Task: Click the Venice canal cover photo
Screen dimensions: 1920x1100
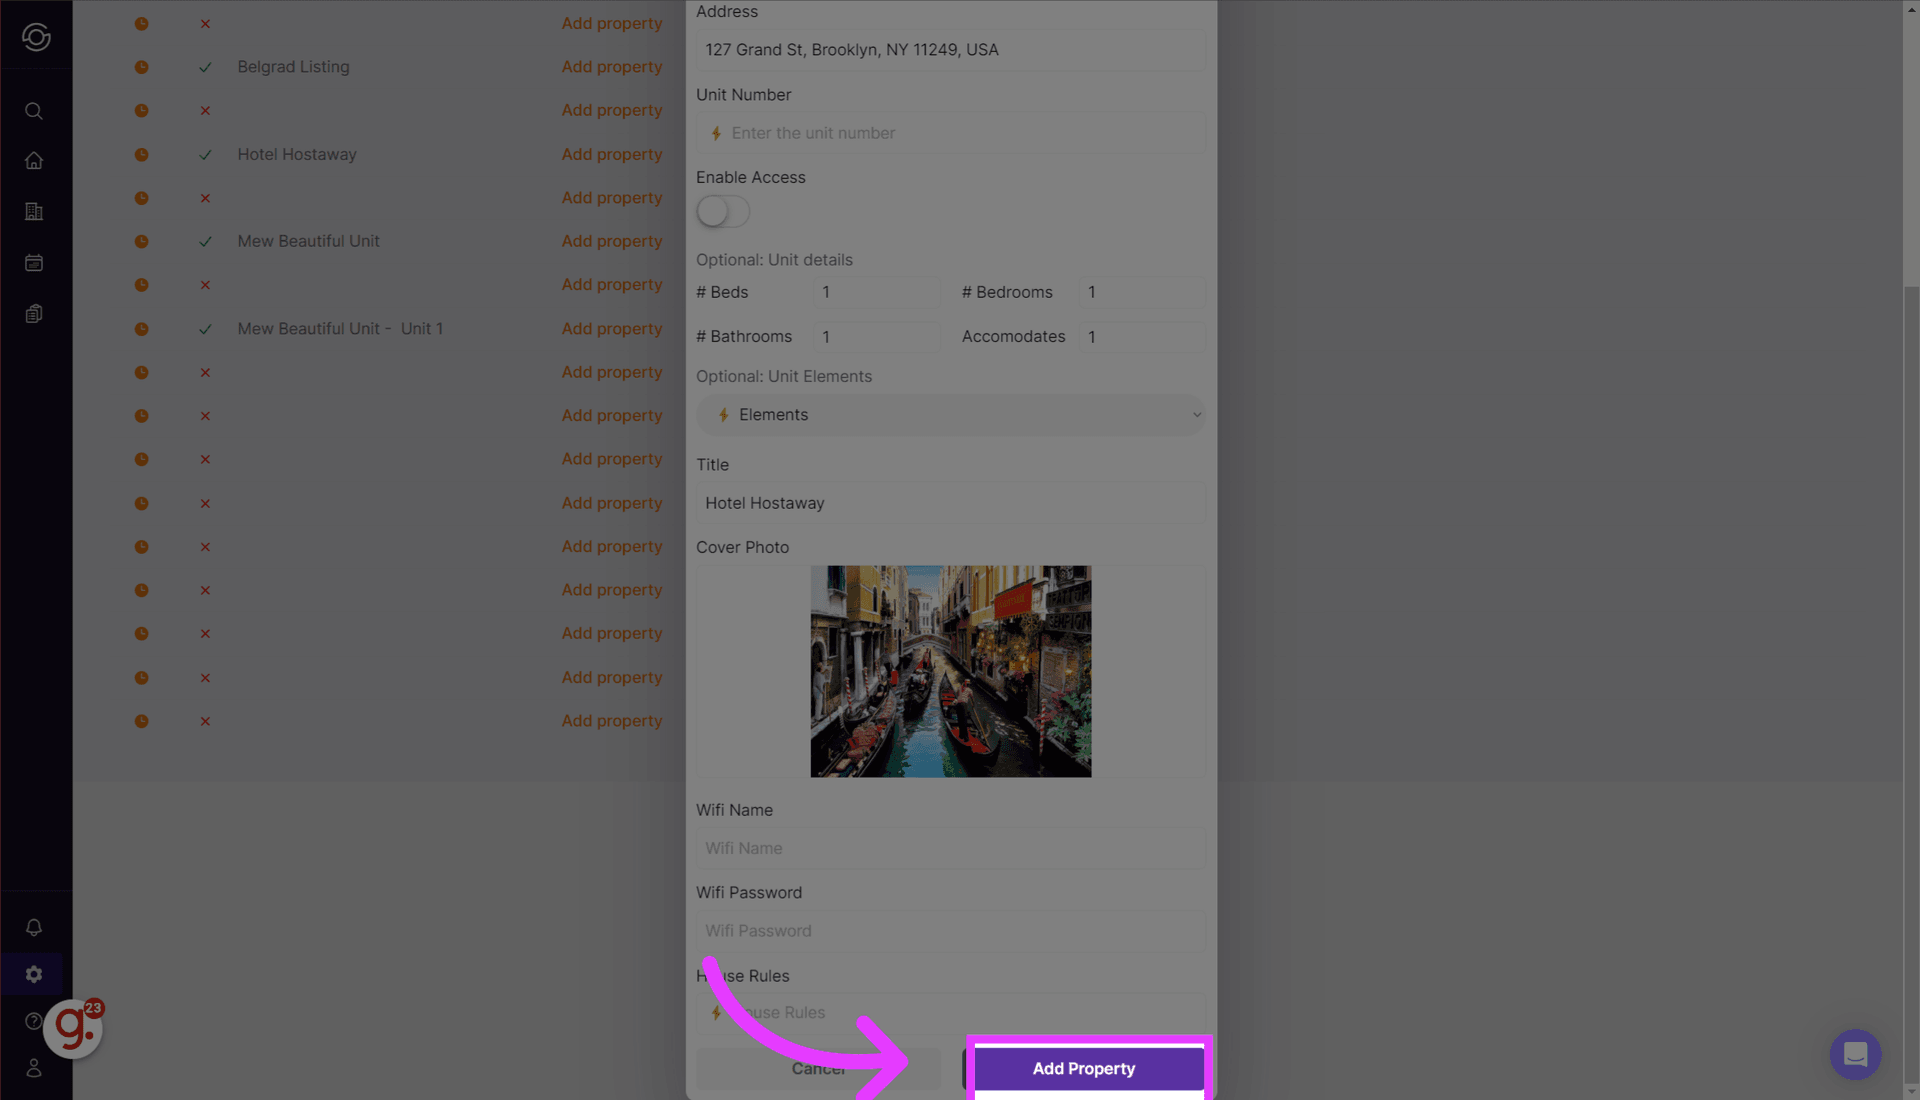Action: [950, 671]
